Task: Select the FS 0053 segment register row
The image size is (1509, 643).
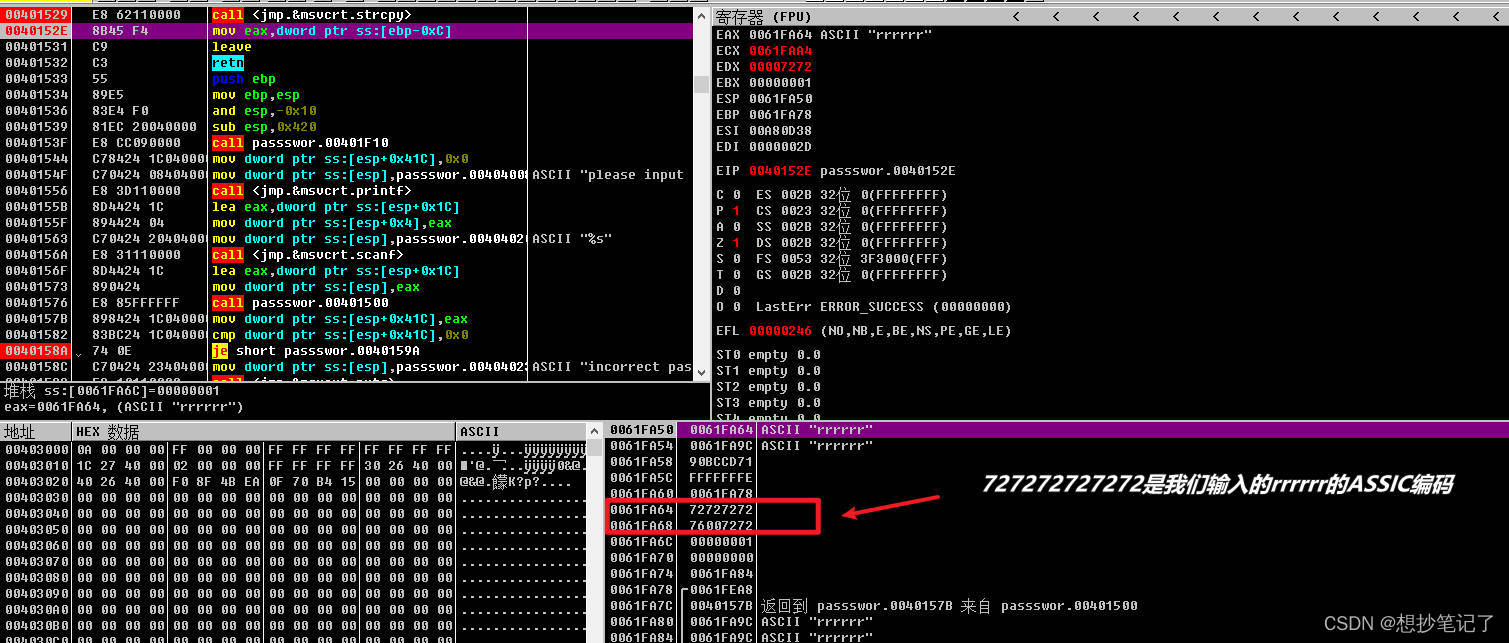Action: click(852, 259)
